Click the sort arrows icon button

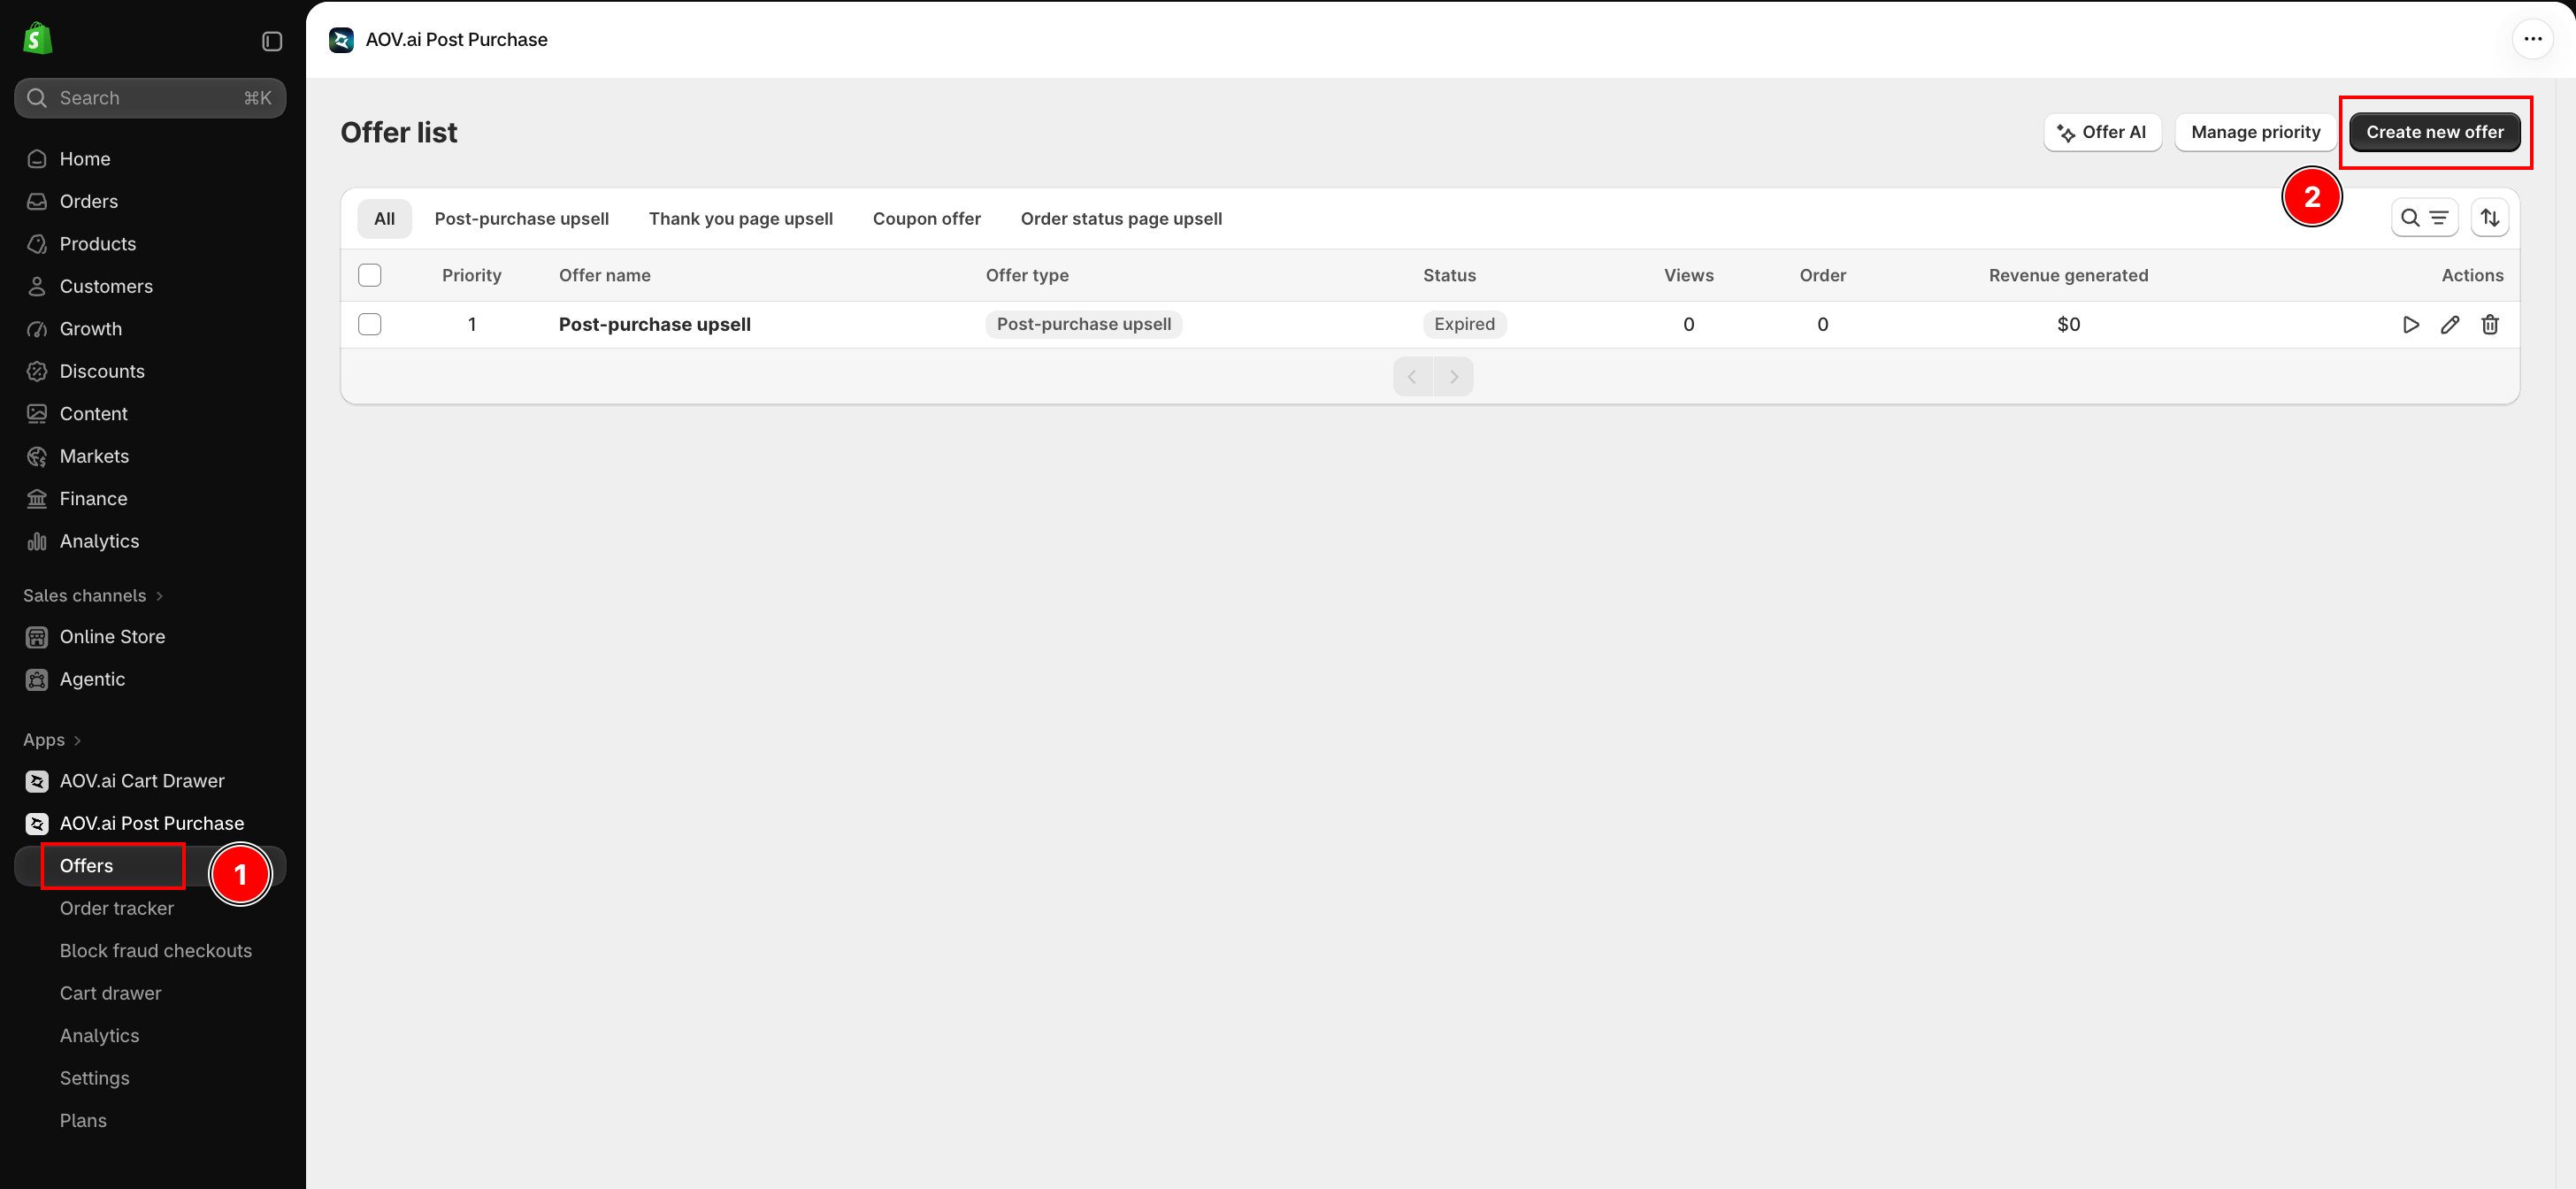click(2490, 218)
